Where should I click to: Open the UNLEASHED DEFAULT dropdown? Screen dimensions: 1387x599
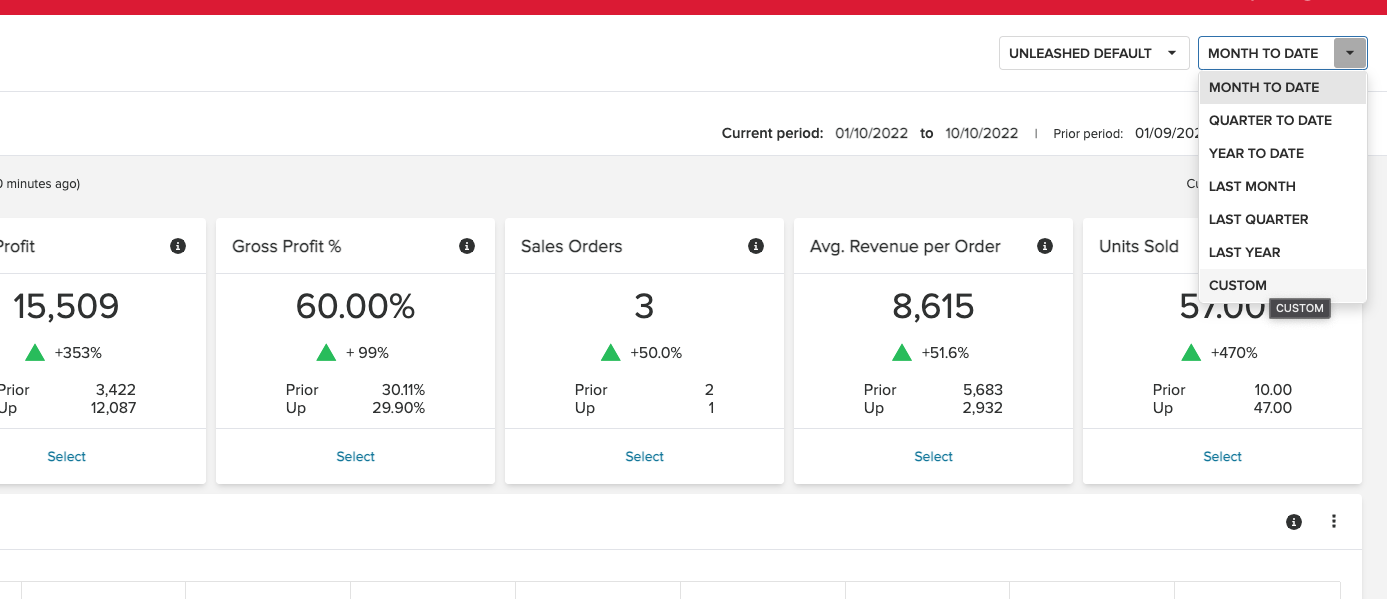click(x=1094, y=52)
